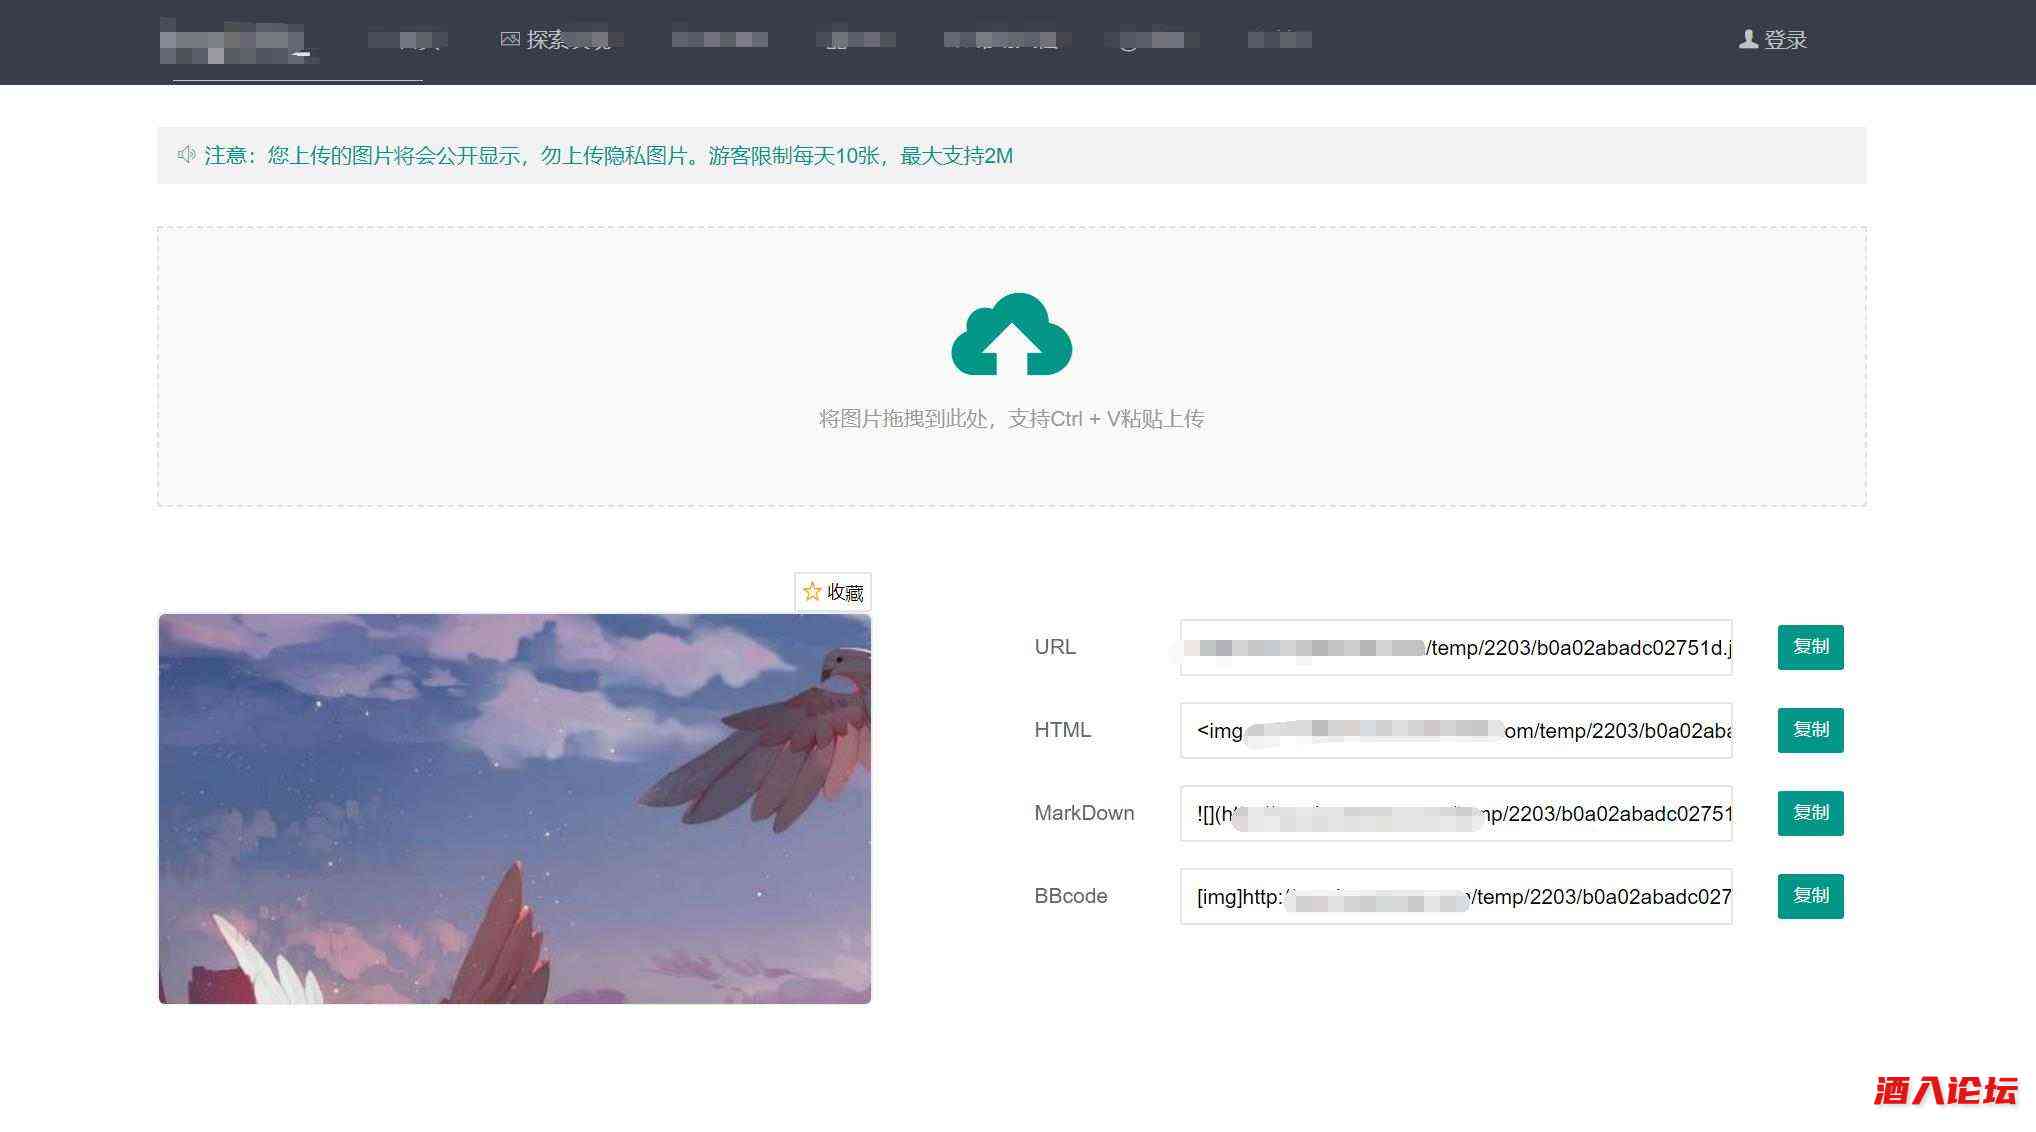The height and width of the screenshot is (1132, 2036).
Task: Click the picture icon beside 探索 in navbar
Action: (509, 40)
